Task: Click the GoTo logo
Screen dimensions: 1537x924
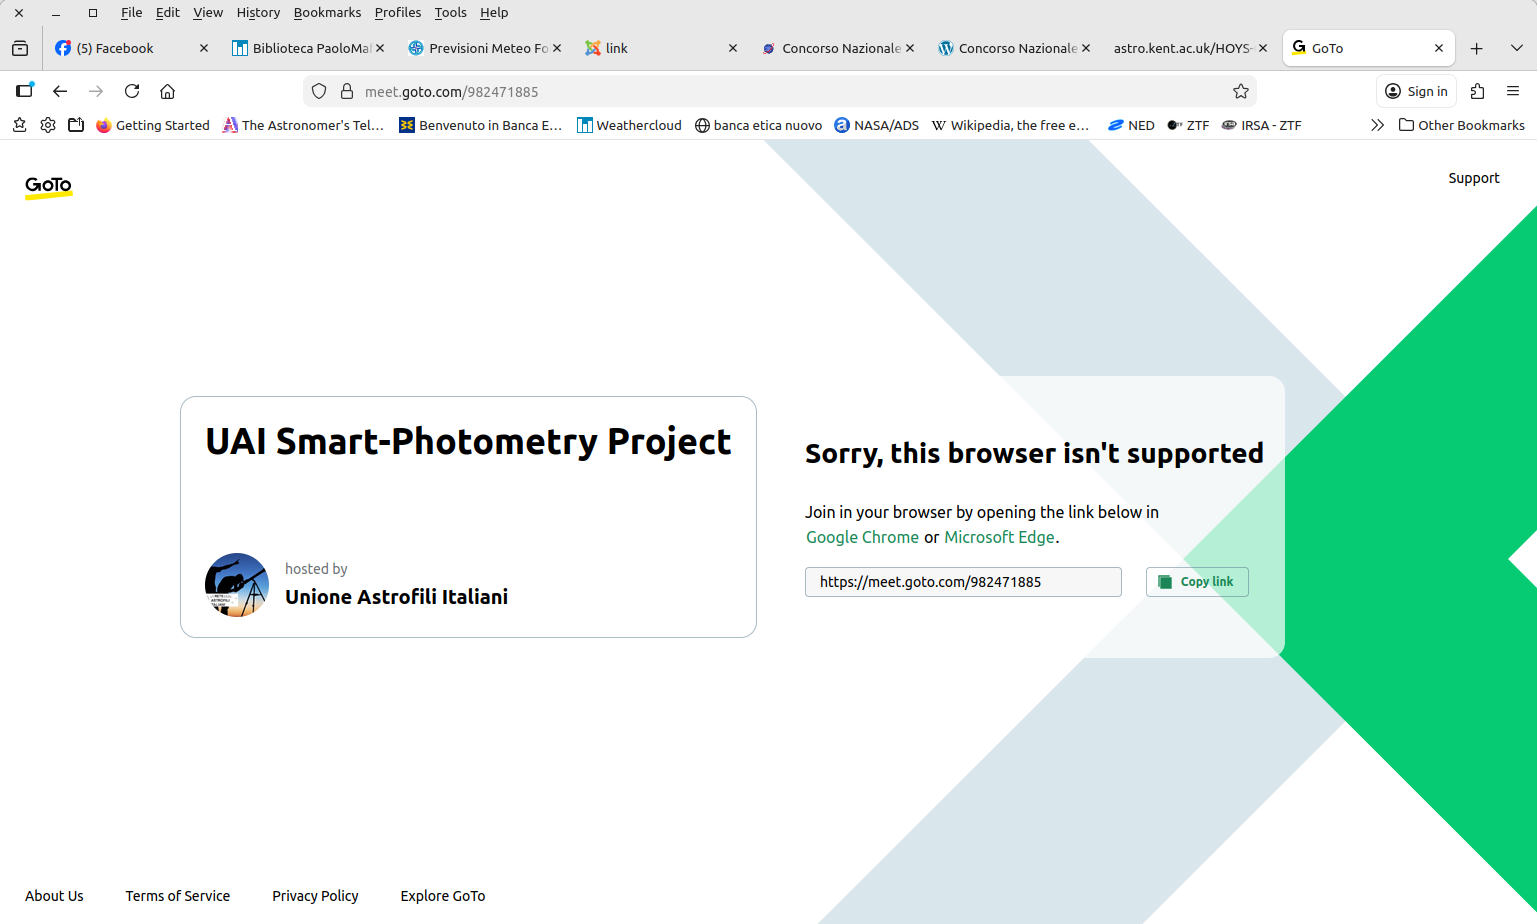Action: tap(48, 186)
